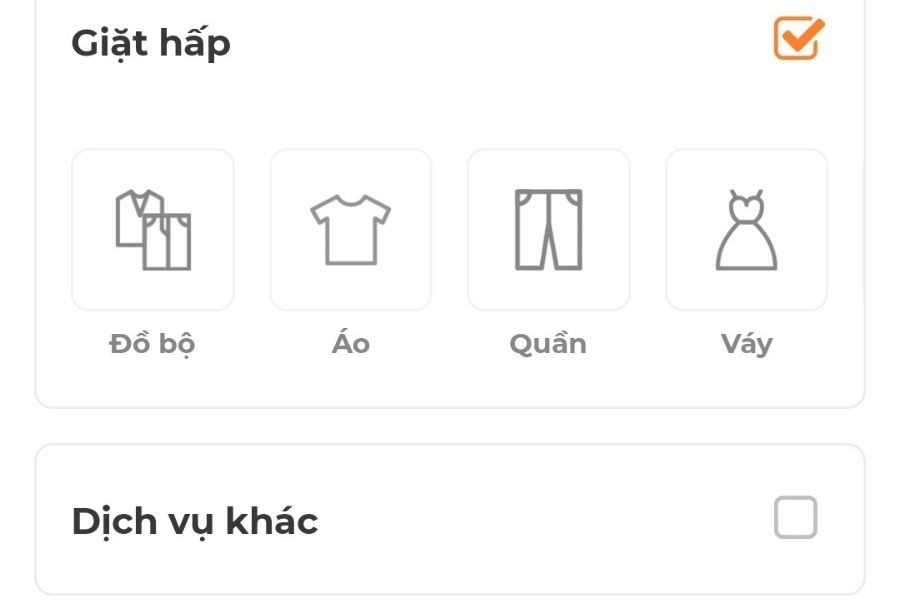900x600 pixels.
Task: Uncheck the Giặt hấp checkbox
Action: coord(798,39)
